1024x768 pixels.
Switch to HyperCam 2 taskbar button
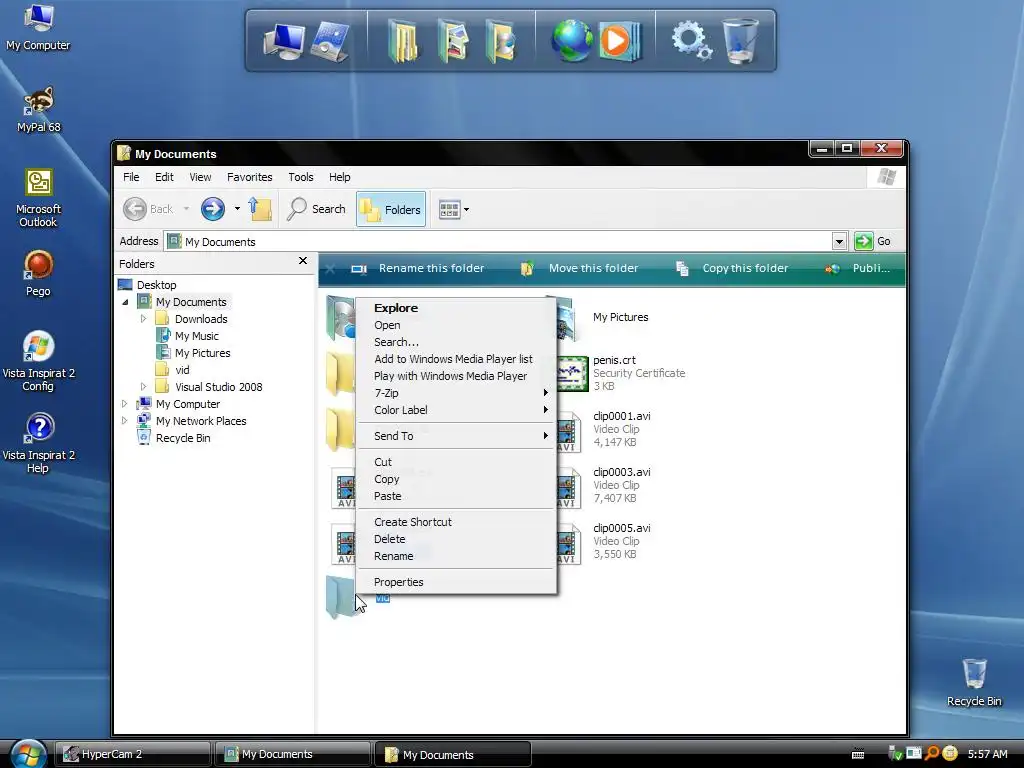click(x=132, y=754)
